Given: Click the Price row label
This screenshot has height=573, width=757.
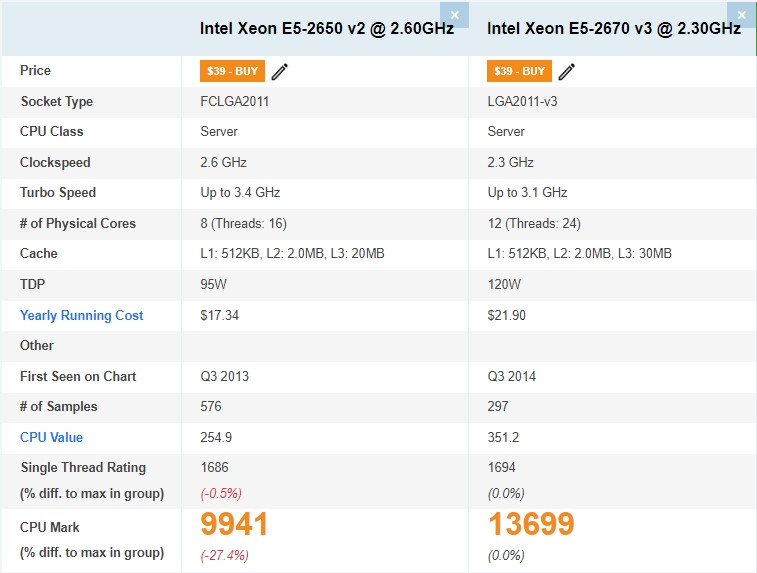Looking at the screenshot, I should point(35,70).
